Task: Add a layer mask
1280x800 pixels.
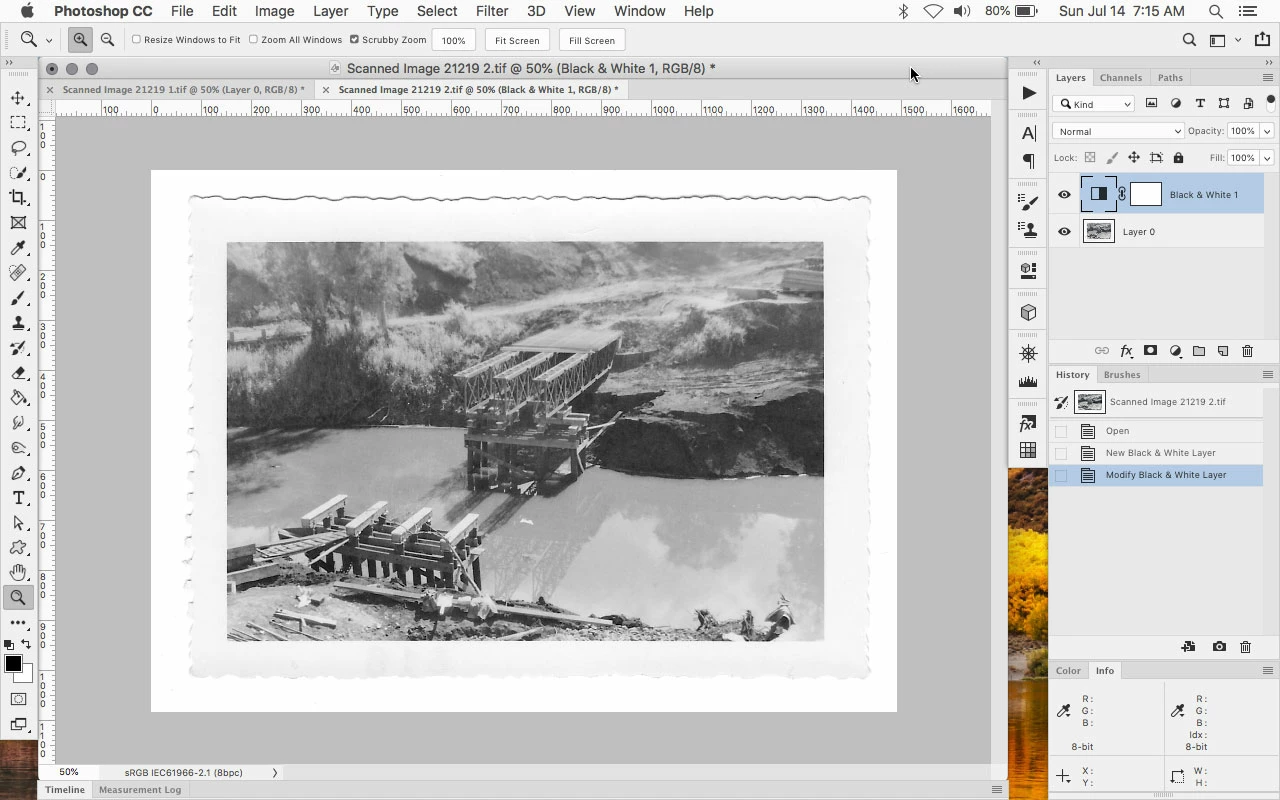Action: pyautogui.click(x=1150, y=351)
